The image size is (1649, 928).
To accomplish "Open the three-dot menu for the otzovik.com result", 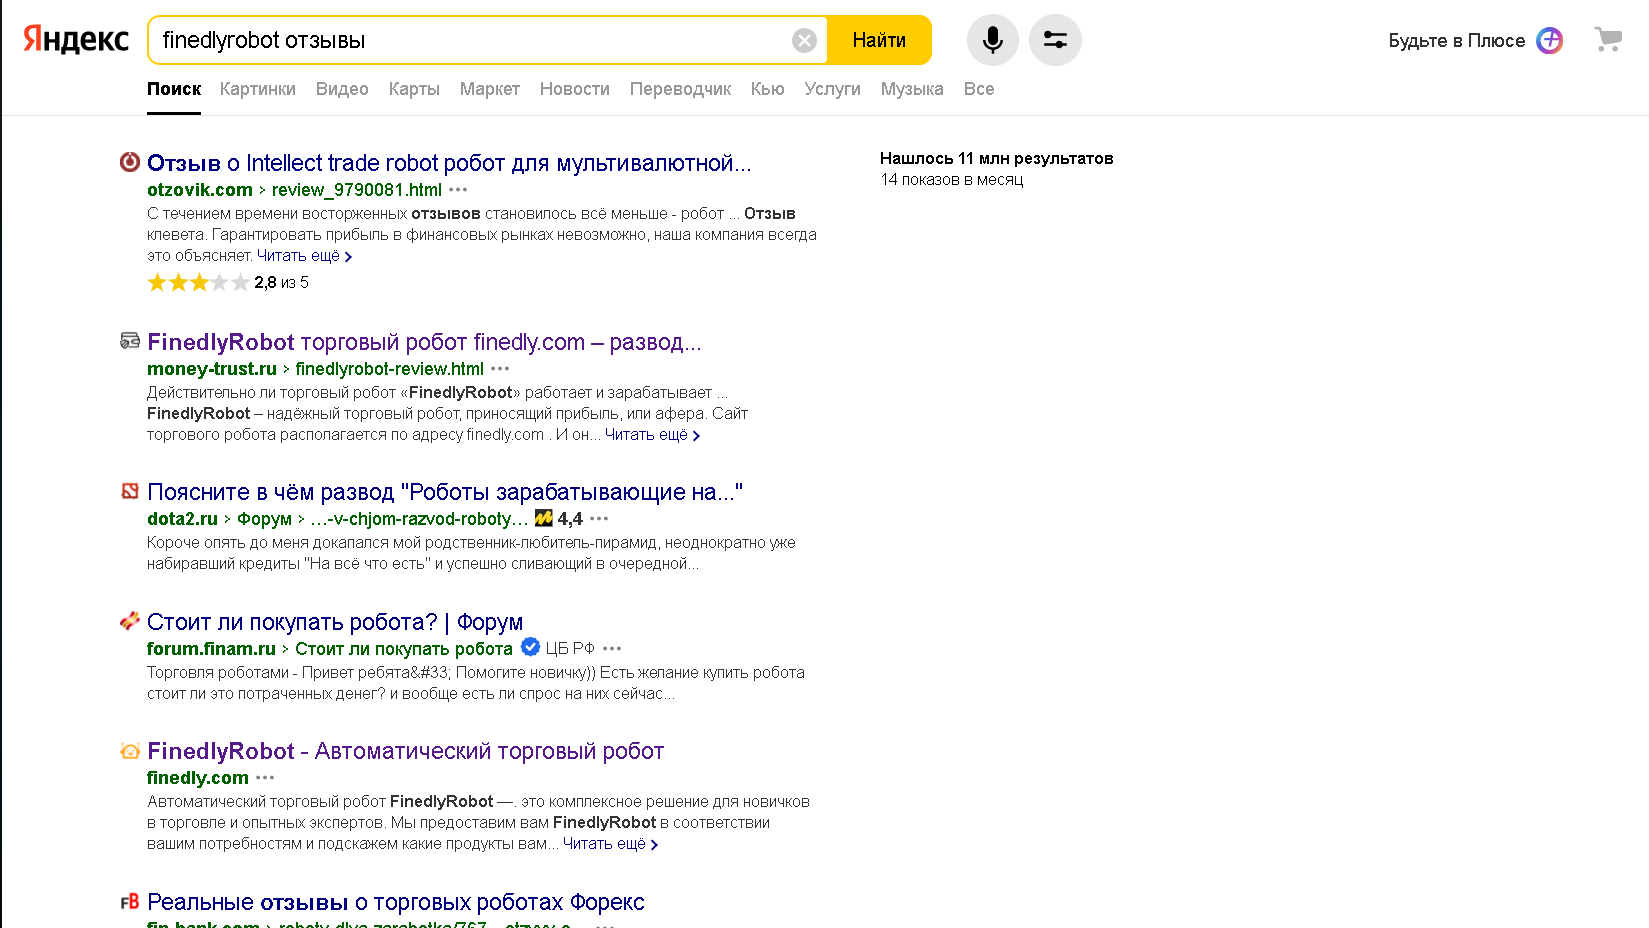I will [458, 189].
